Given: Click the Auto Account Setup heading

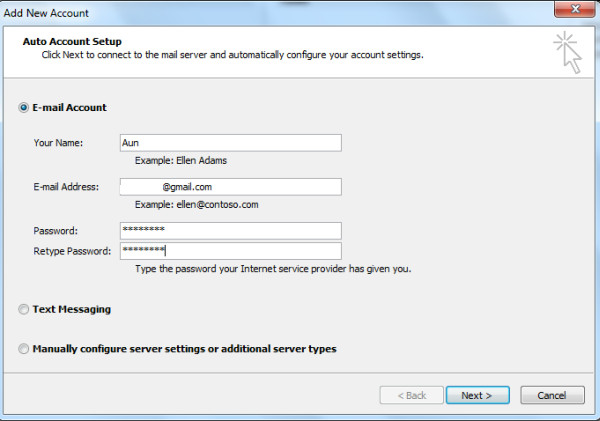Looking at the screenshot, I should [x=72, y=41].
